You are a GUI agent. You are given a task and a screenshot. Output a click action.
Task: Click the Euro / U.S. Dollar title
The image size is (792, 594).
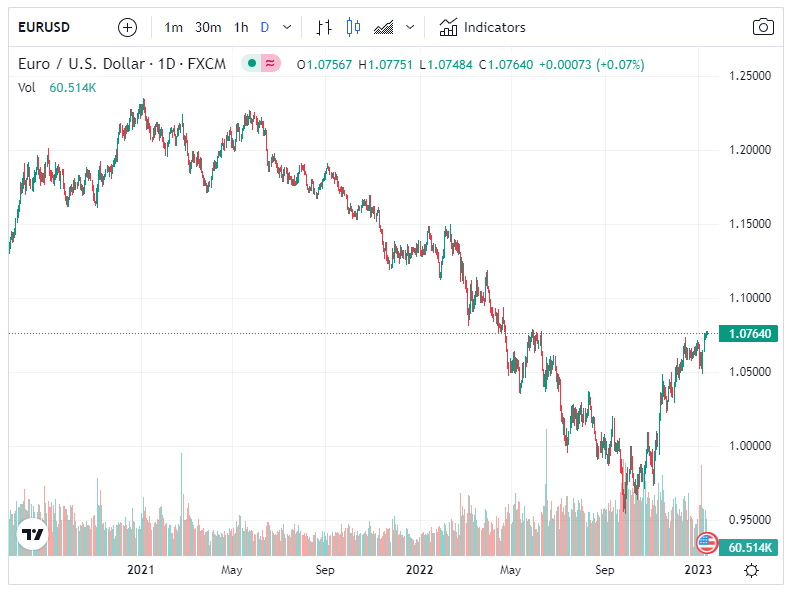tap(82, 64)
